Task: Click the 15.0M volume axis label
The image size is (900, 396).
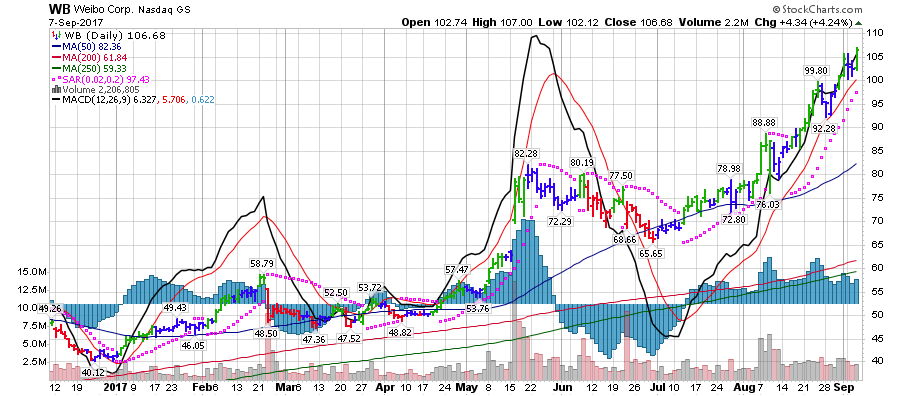Action: tap(33, 271)
